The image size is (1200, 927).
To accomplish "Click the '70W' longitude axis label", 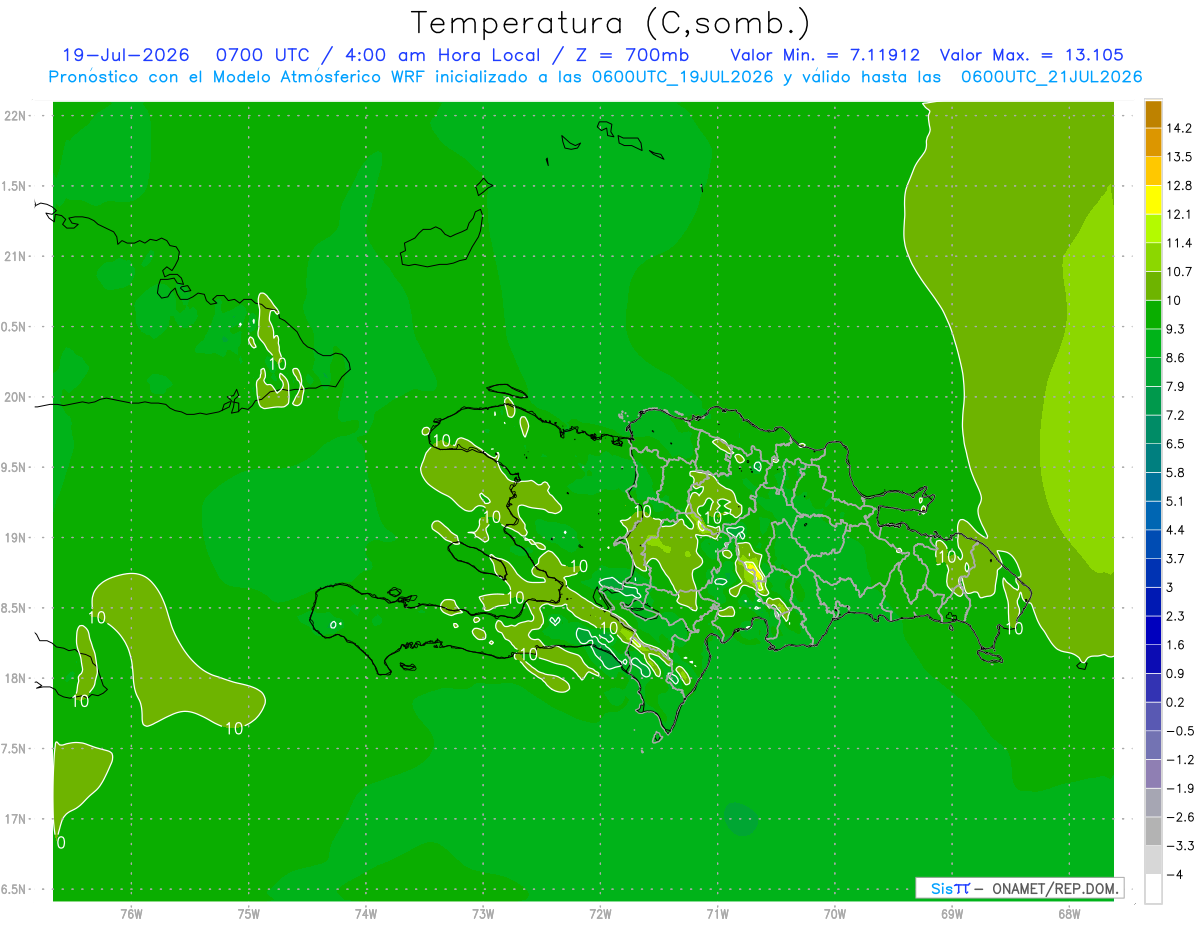I will pyautogui.click(x=834, y=914).
